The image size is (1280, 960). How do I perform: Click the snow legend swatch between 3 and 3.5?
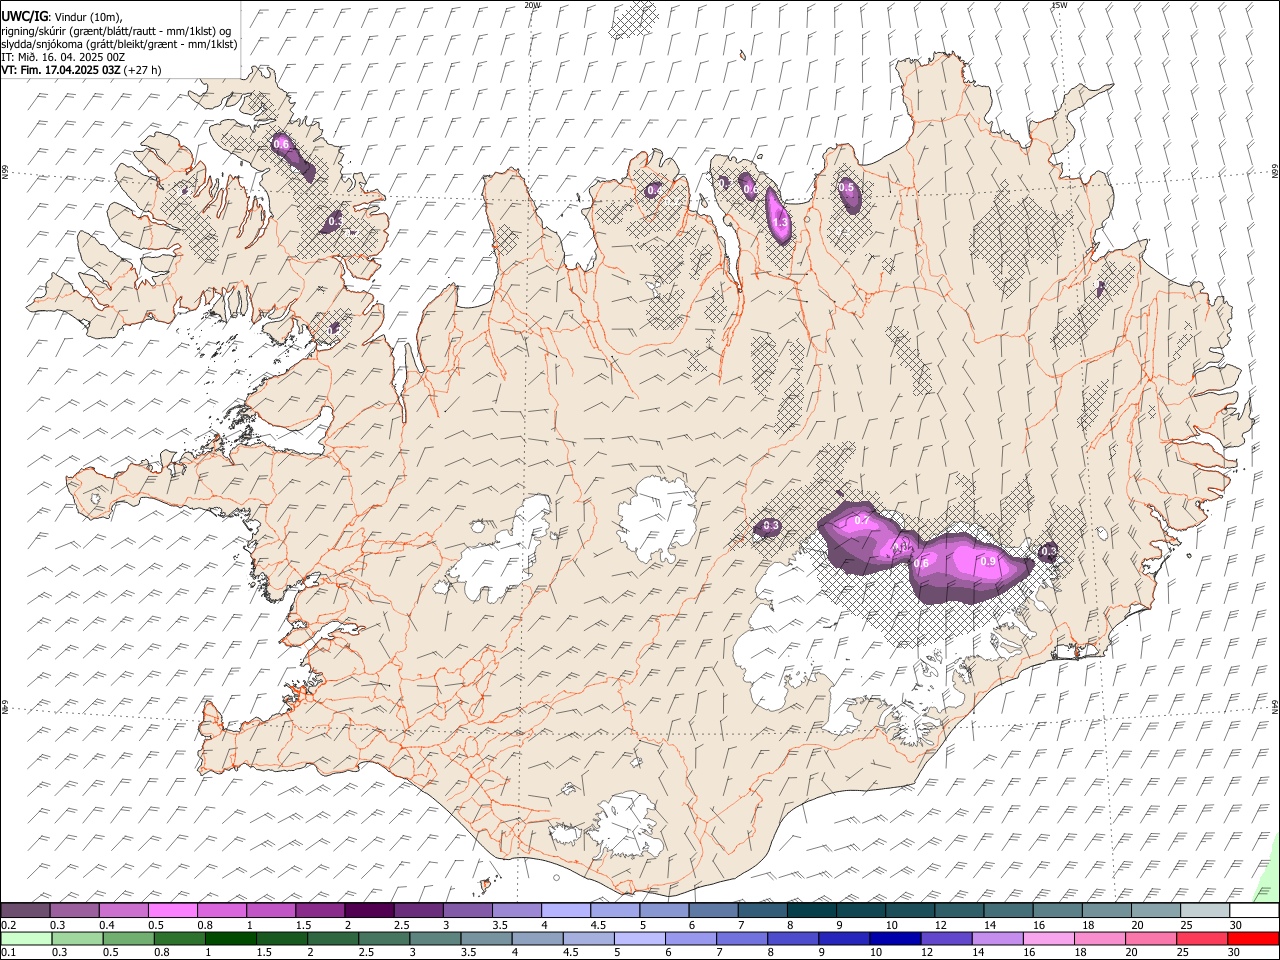pos(467,910)
